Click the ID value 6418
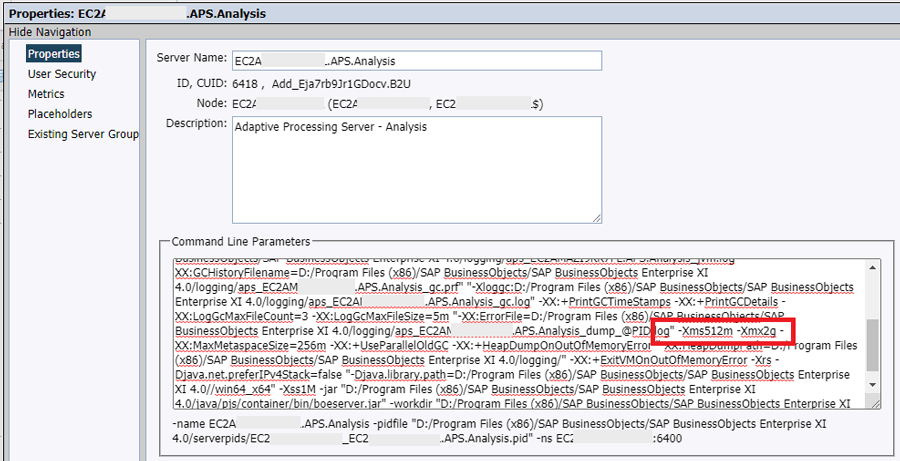Viewport: 900px width, 461px height. (x=245, y=84)
